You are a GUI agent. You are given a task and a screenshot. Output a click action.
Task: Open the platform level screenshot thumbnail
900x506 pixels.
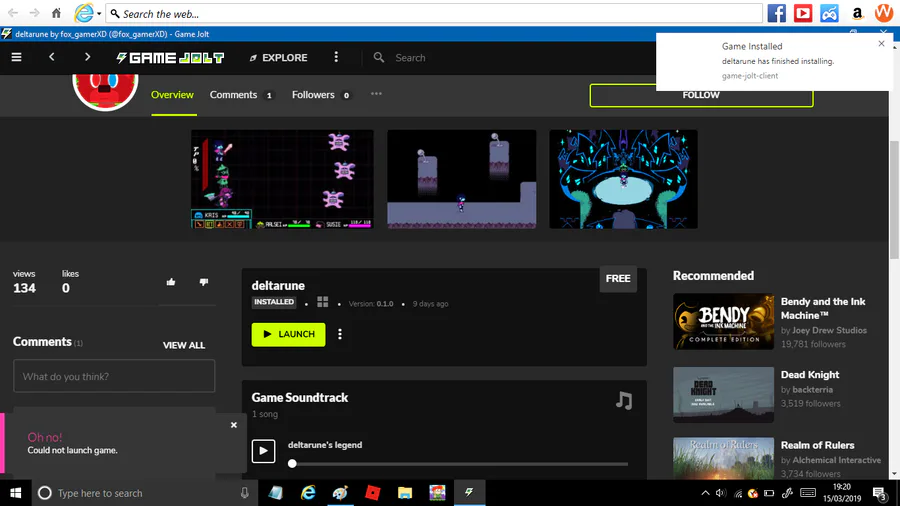[x=461, y=179]
